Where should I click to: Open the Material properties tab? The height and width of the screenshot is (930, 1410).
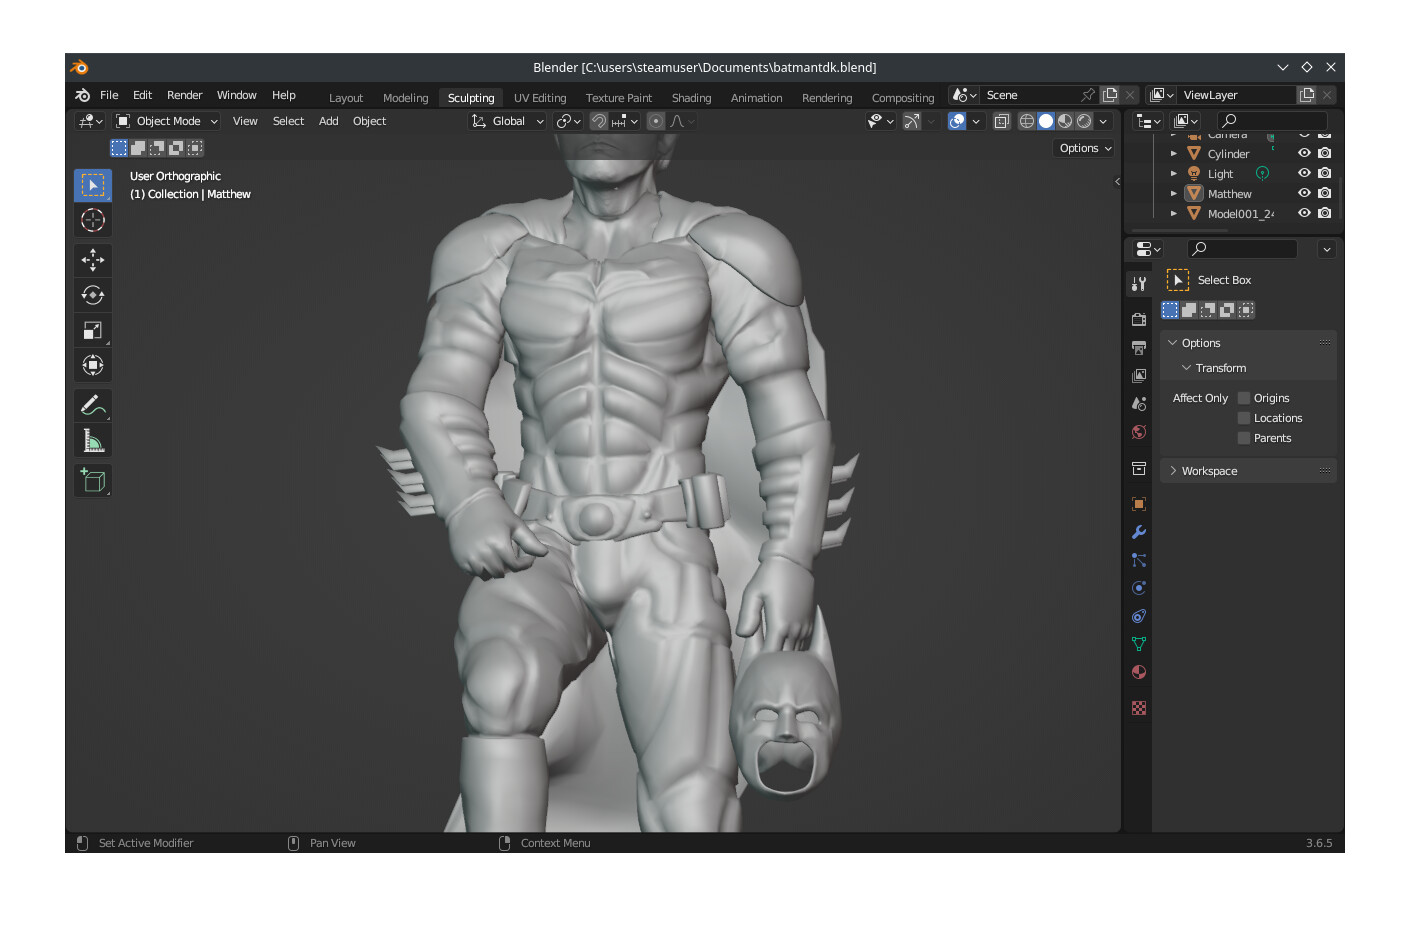coord(1139,672)
